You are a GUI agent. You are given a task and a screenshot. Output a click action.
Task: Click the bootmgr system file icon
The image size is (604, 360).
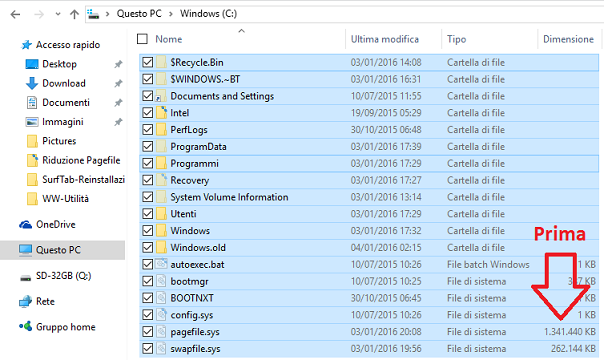click(x=161, y=281)
